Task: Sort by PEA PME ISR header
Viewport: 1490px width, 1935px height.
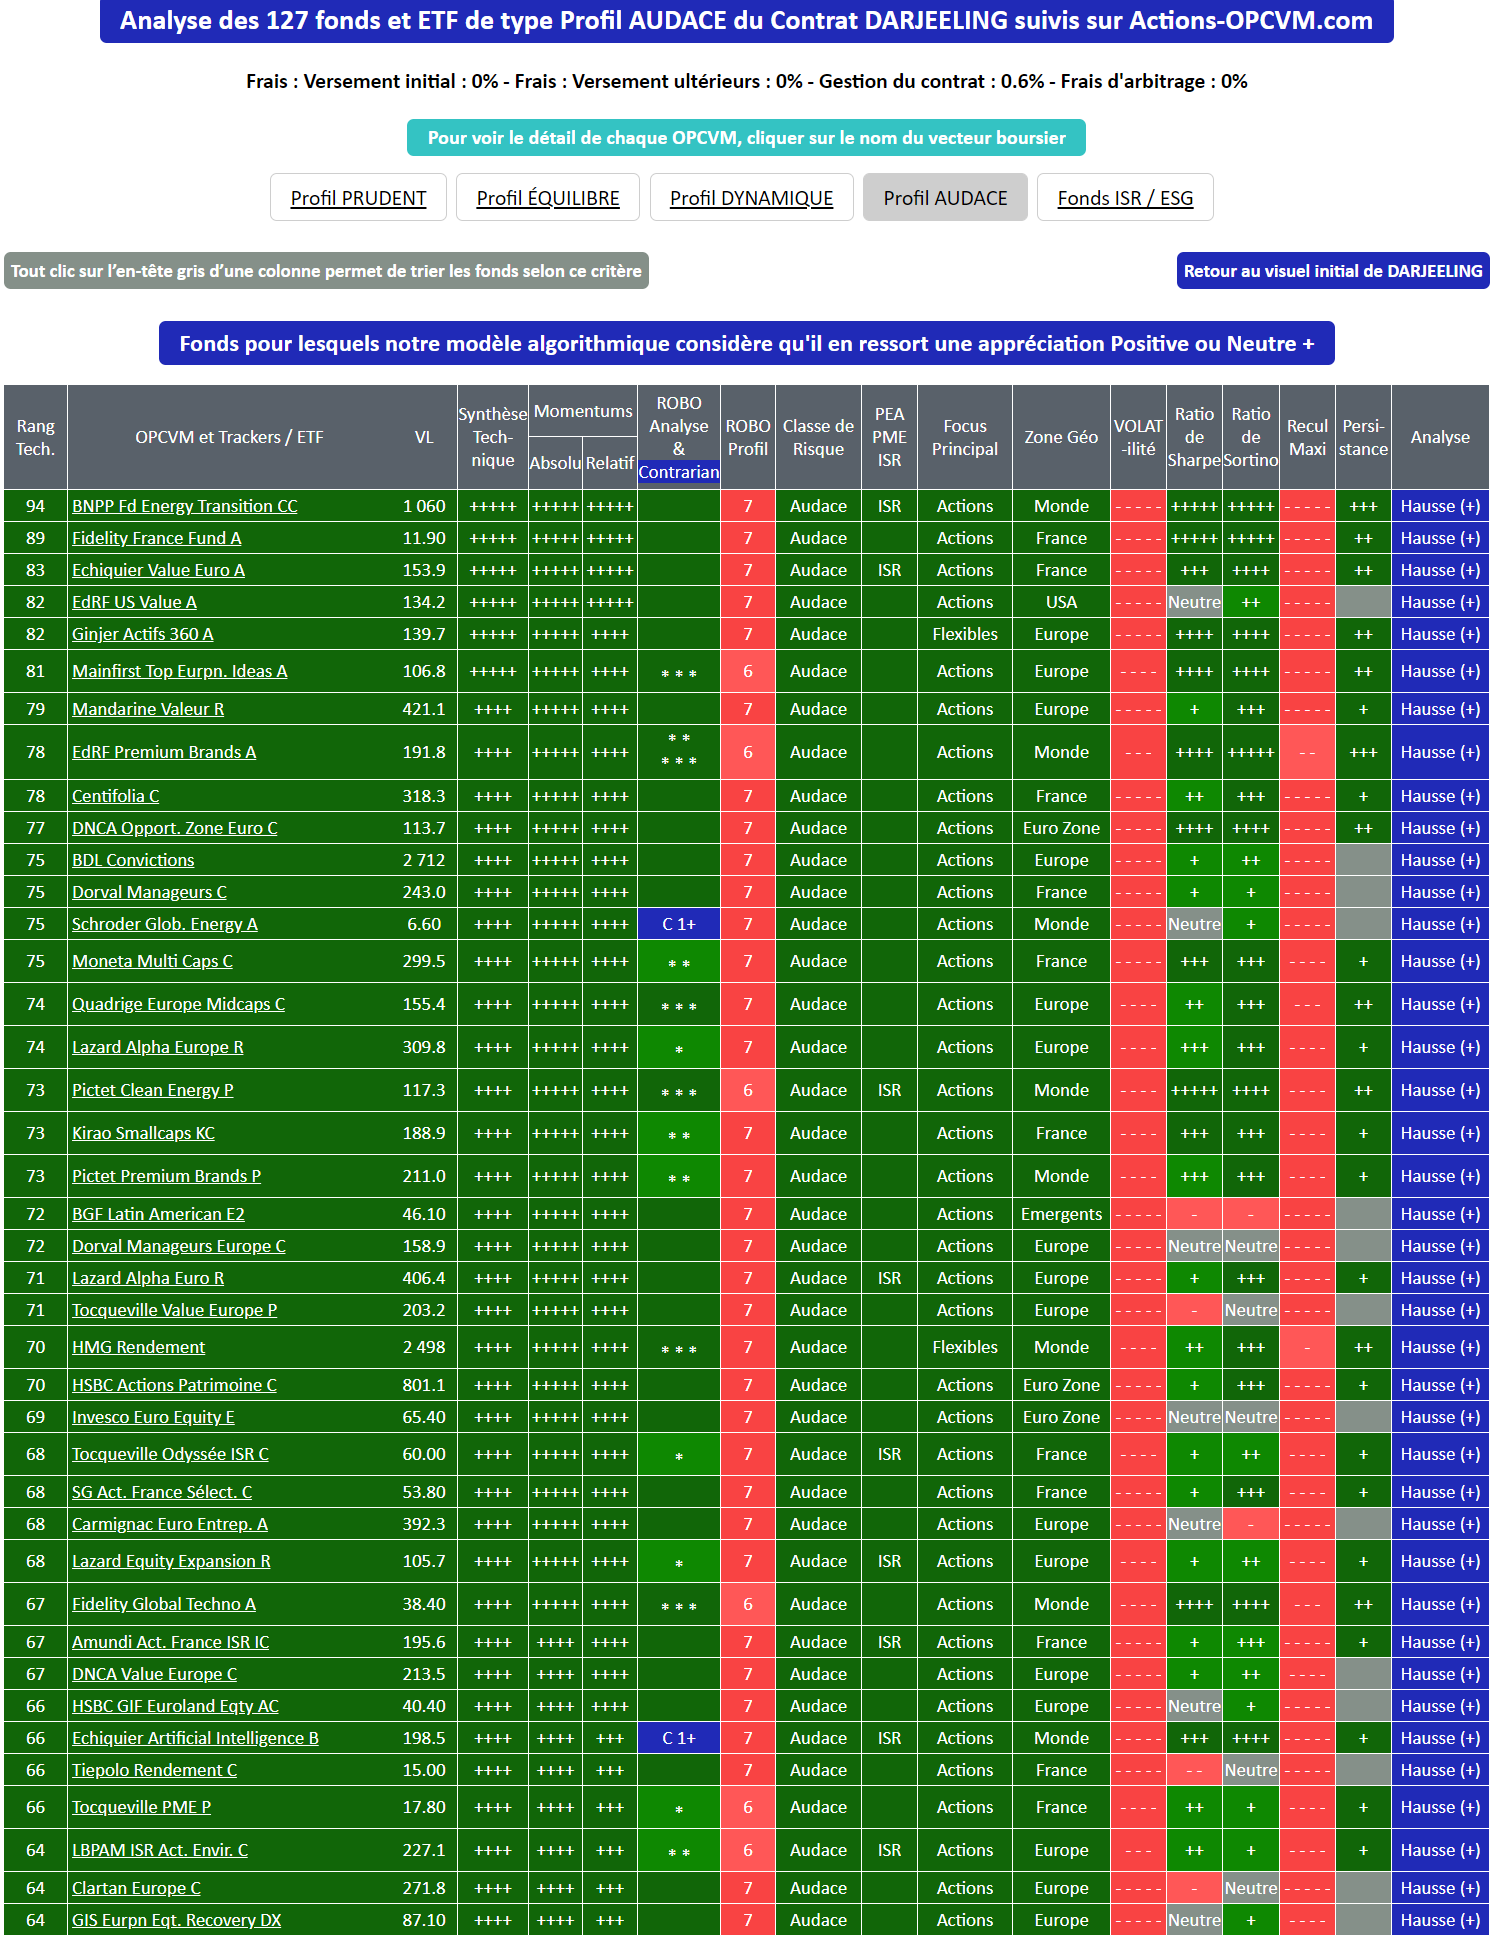Action: [889, 437]
